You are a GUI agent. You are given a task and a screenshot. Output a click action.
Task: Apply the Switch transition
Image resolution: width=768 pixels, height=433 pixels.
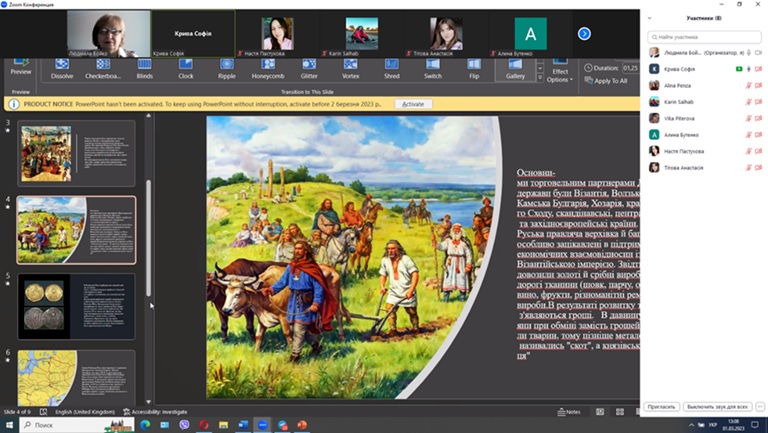click(432, 69)
